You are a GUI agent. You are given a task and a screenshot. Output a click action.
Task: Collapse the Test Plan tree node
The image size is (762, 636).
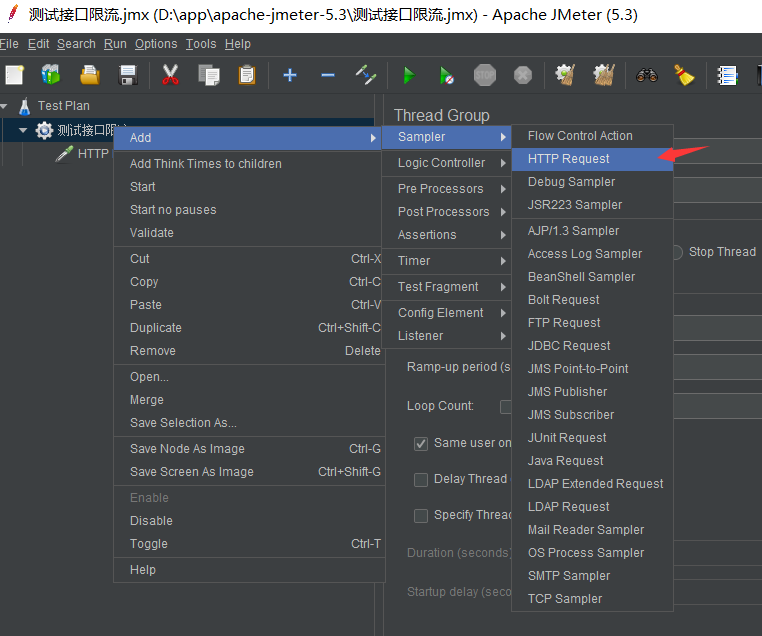point(4,106)
